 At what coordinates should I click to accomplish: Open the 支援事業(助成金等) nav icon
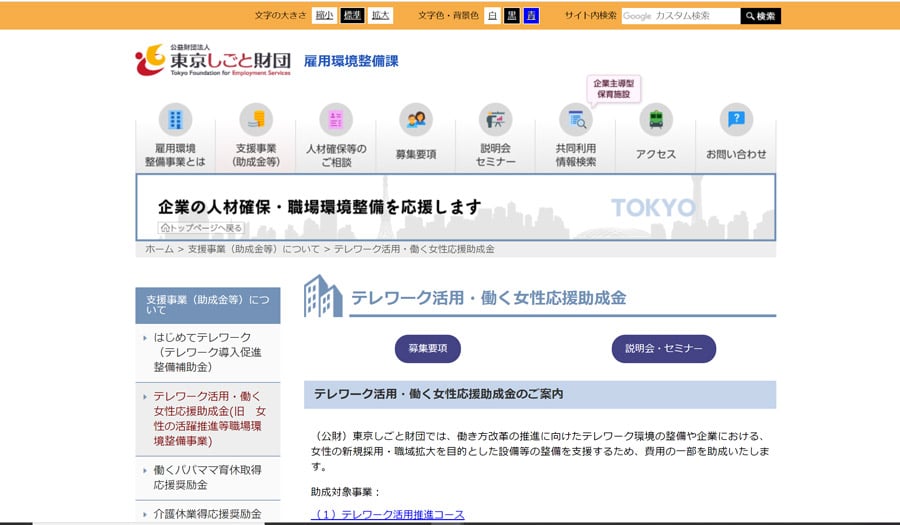256,120
